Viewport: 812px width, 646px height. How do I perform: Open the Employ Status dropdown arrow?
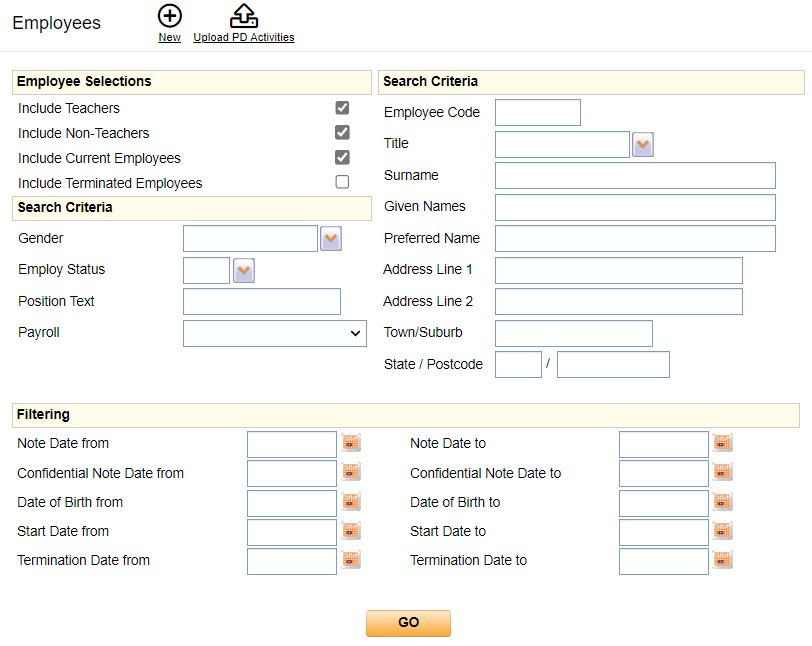244,270
